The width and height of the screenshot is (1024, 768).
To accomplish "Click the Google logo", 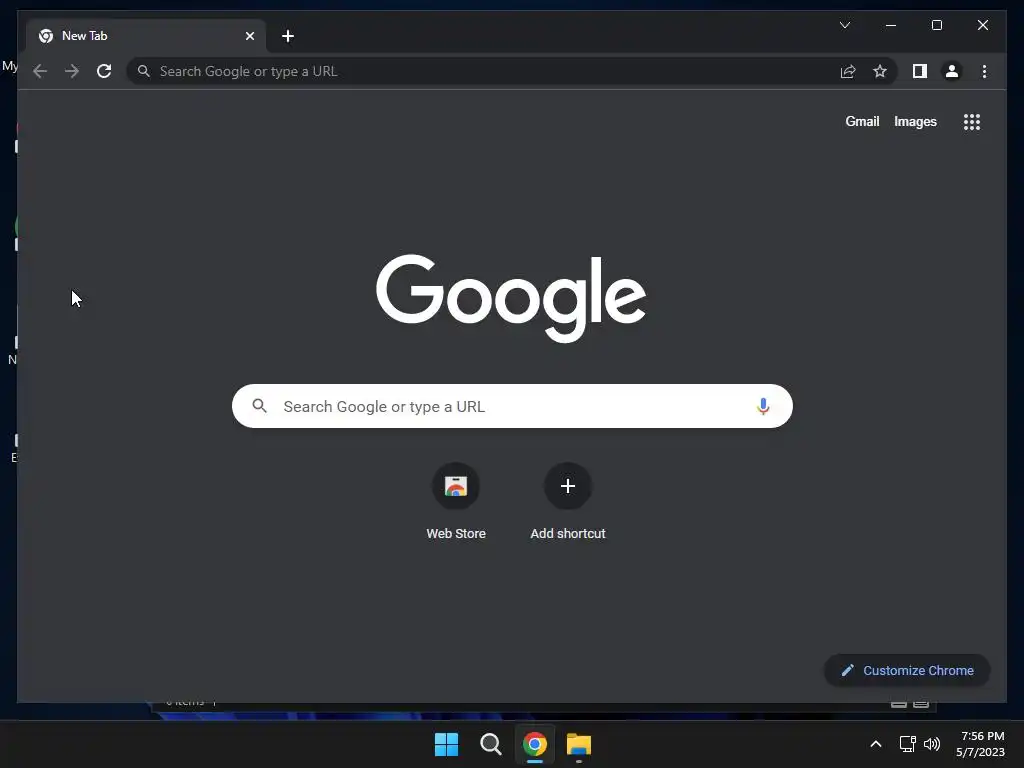I will (511, 298).
